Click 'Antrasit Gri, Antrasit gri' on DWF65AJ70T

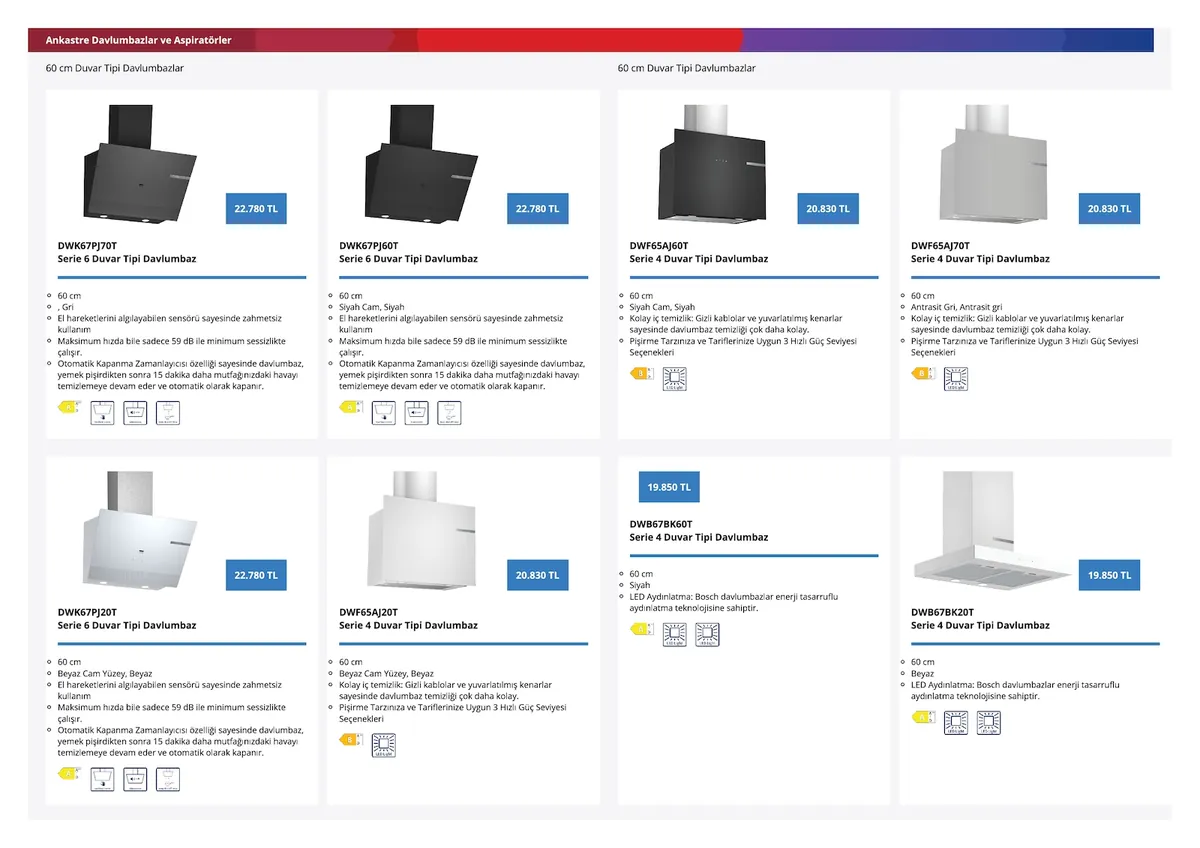957,307
